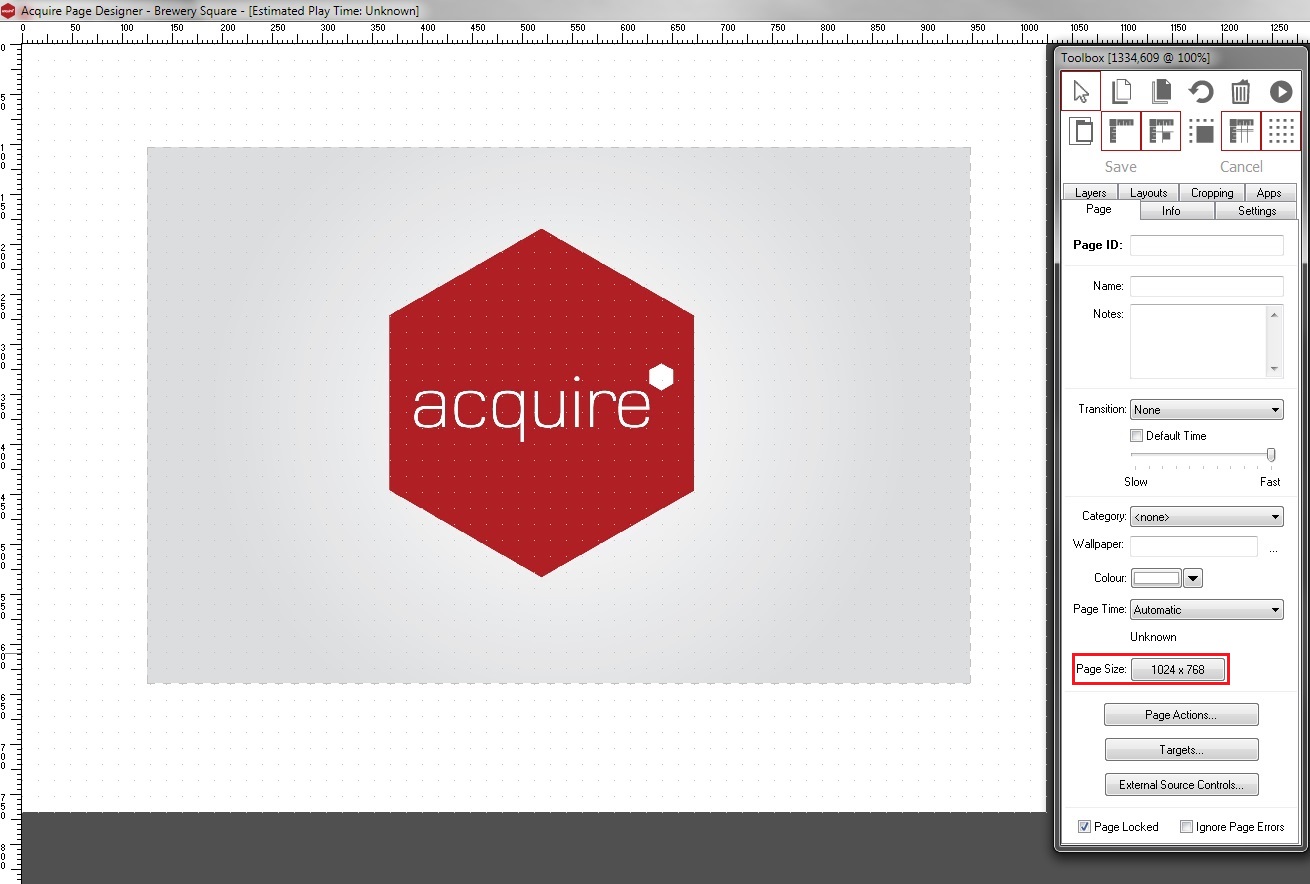The height and width of the screenshot is (884, 1310).
Task: Toggle the rulers with object block icon
Action: tap(1161, 131)
